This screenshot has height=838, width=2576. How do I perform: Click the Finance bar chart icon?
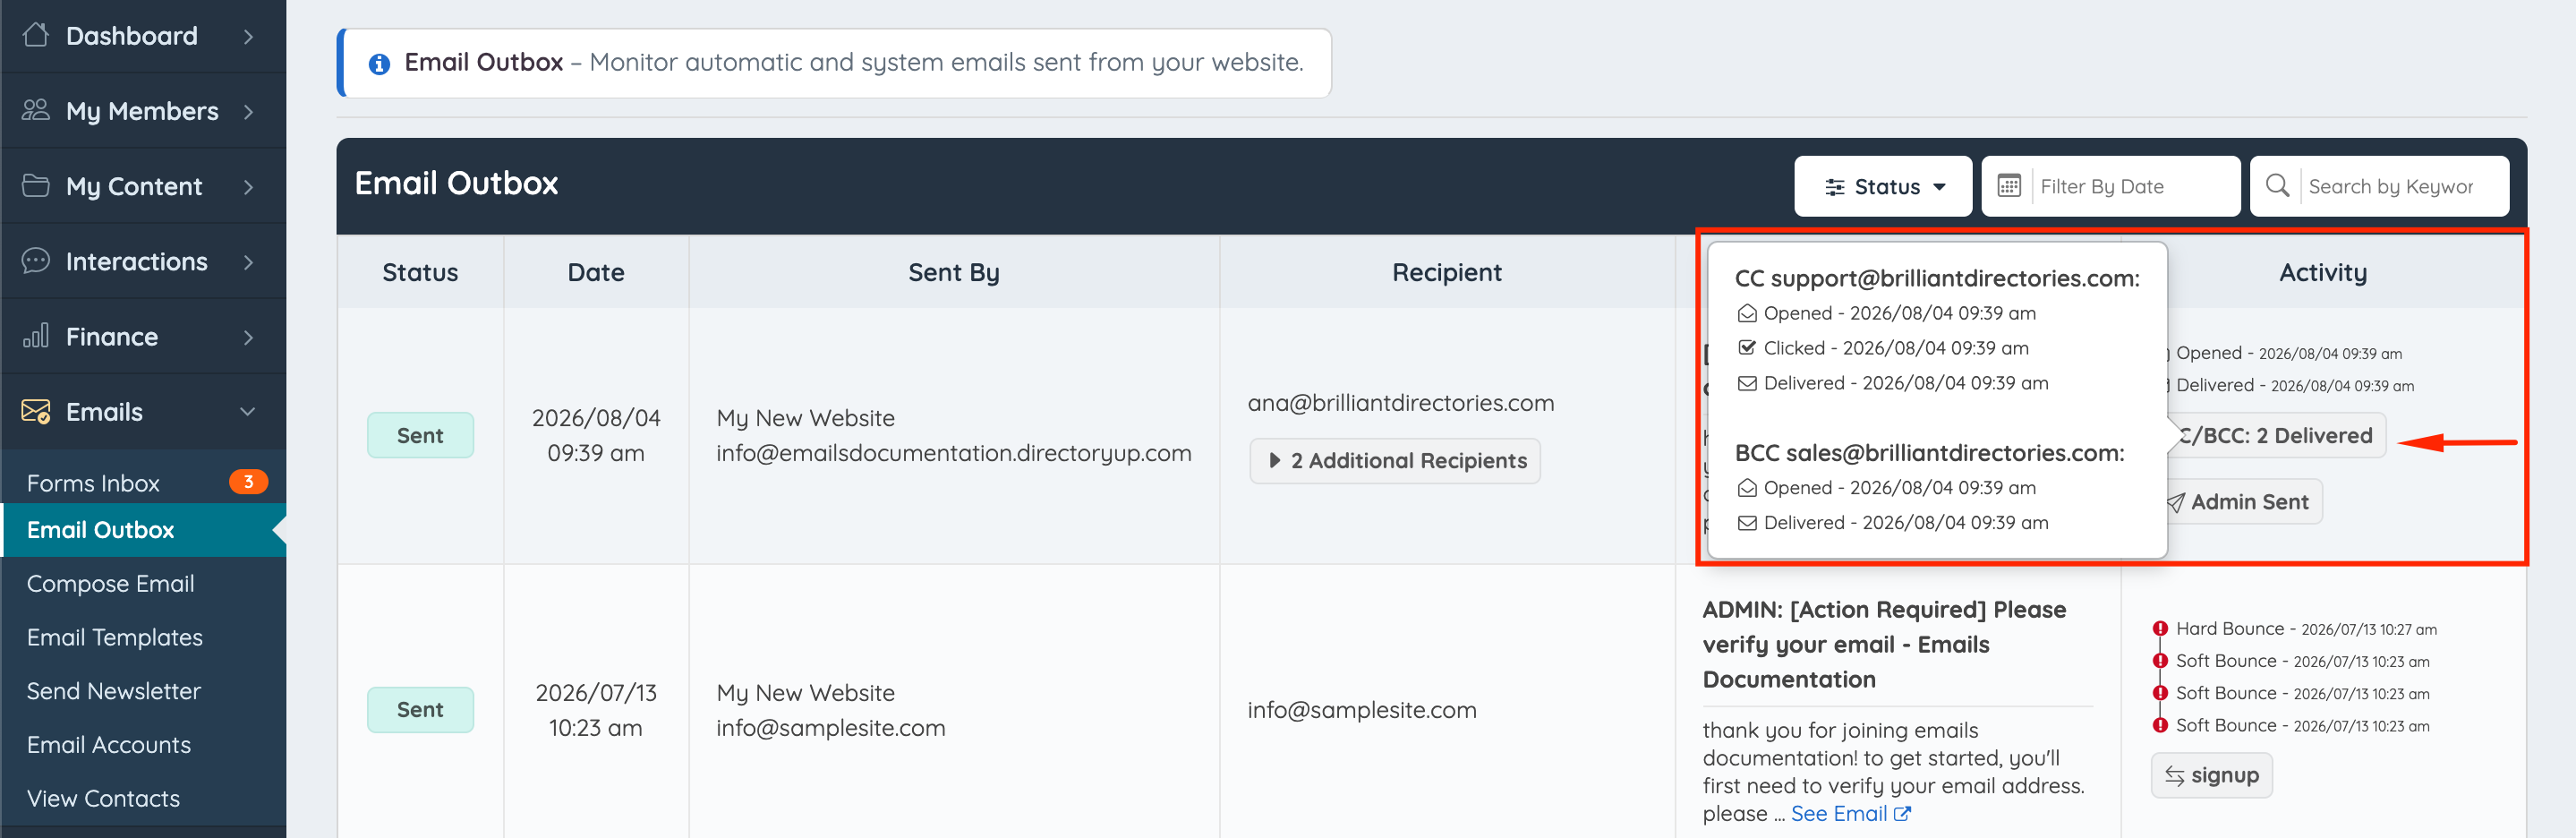pyautogui.click(x=36, y=336)
